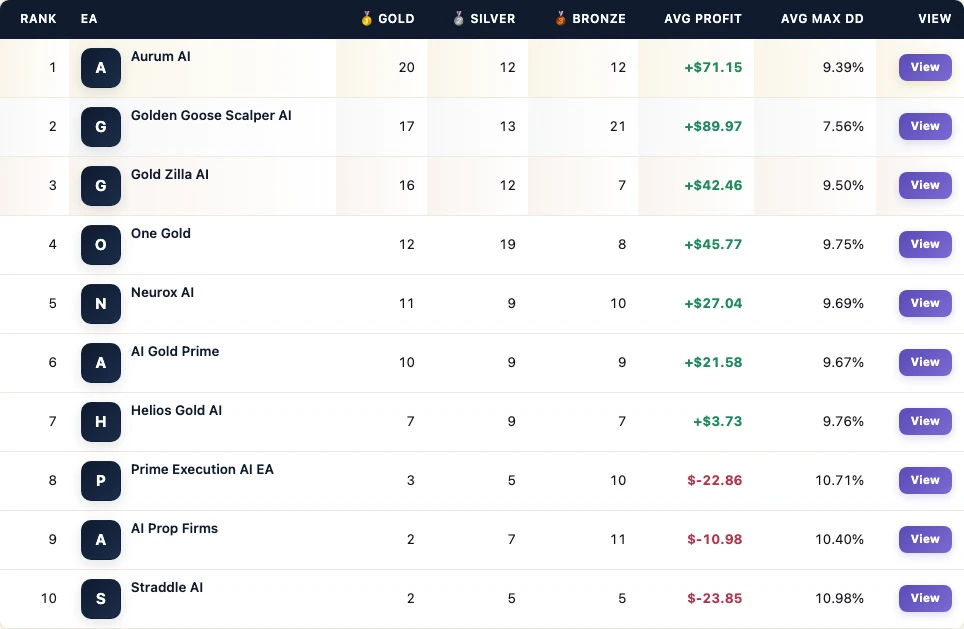Click the AVG PROFIT column header
Screen dimensions: 964x629
(x=703, y=19)
